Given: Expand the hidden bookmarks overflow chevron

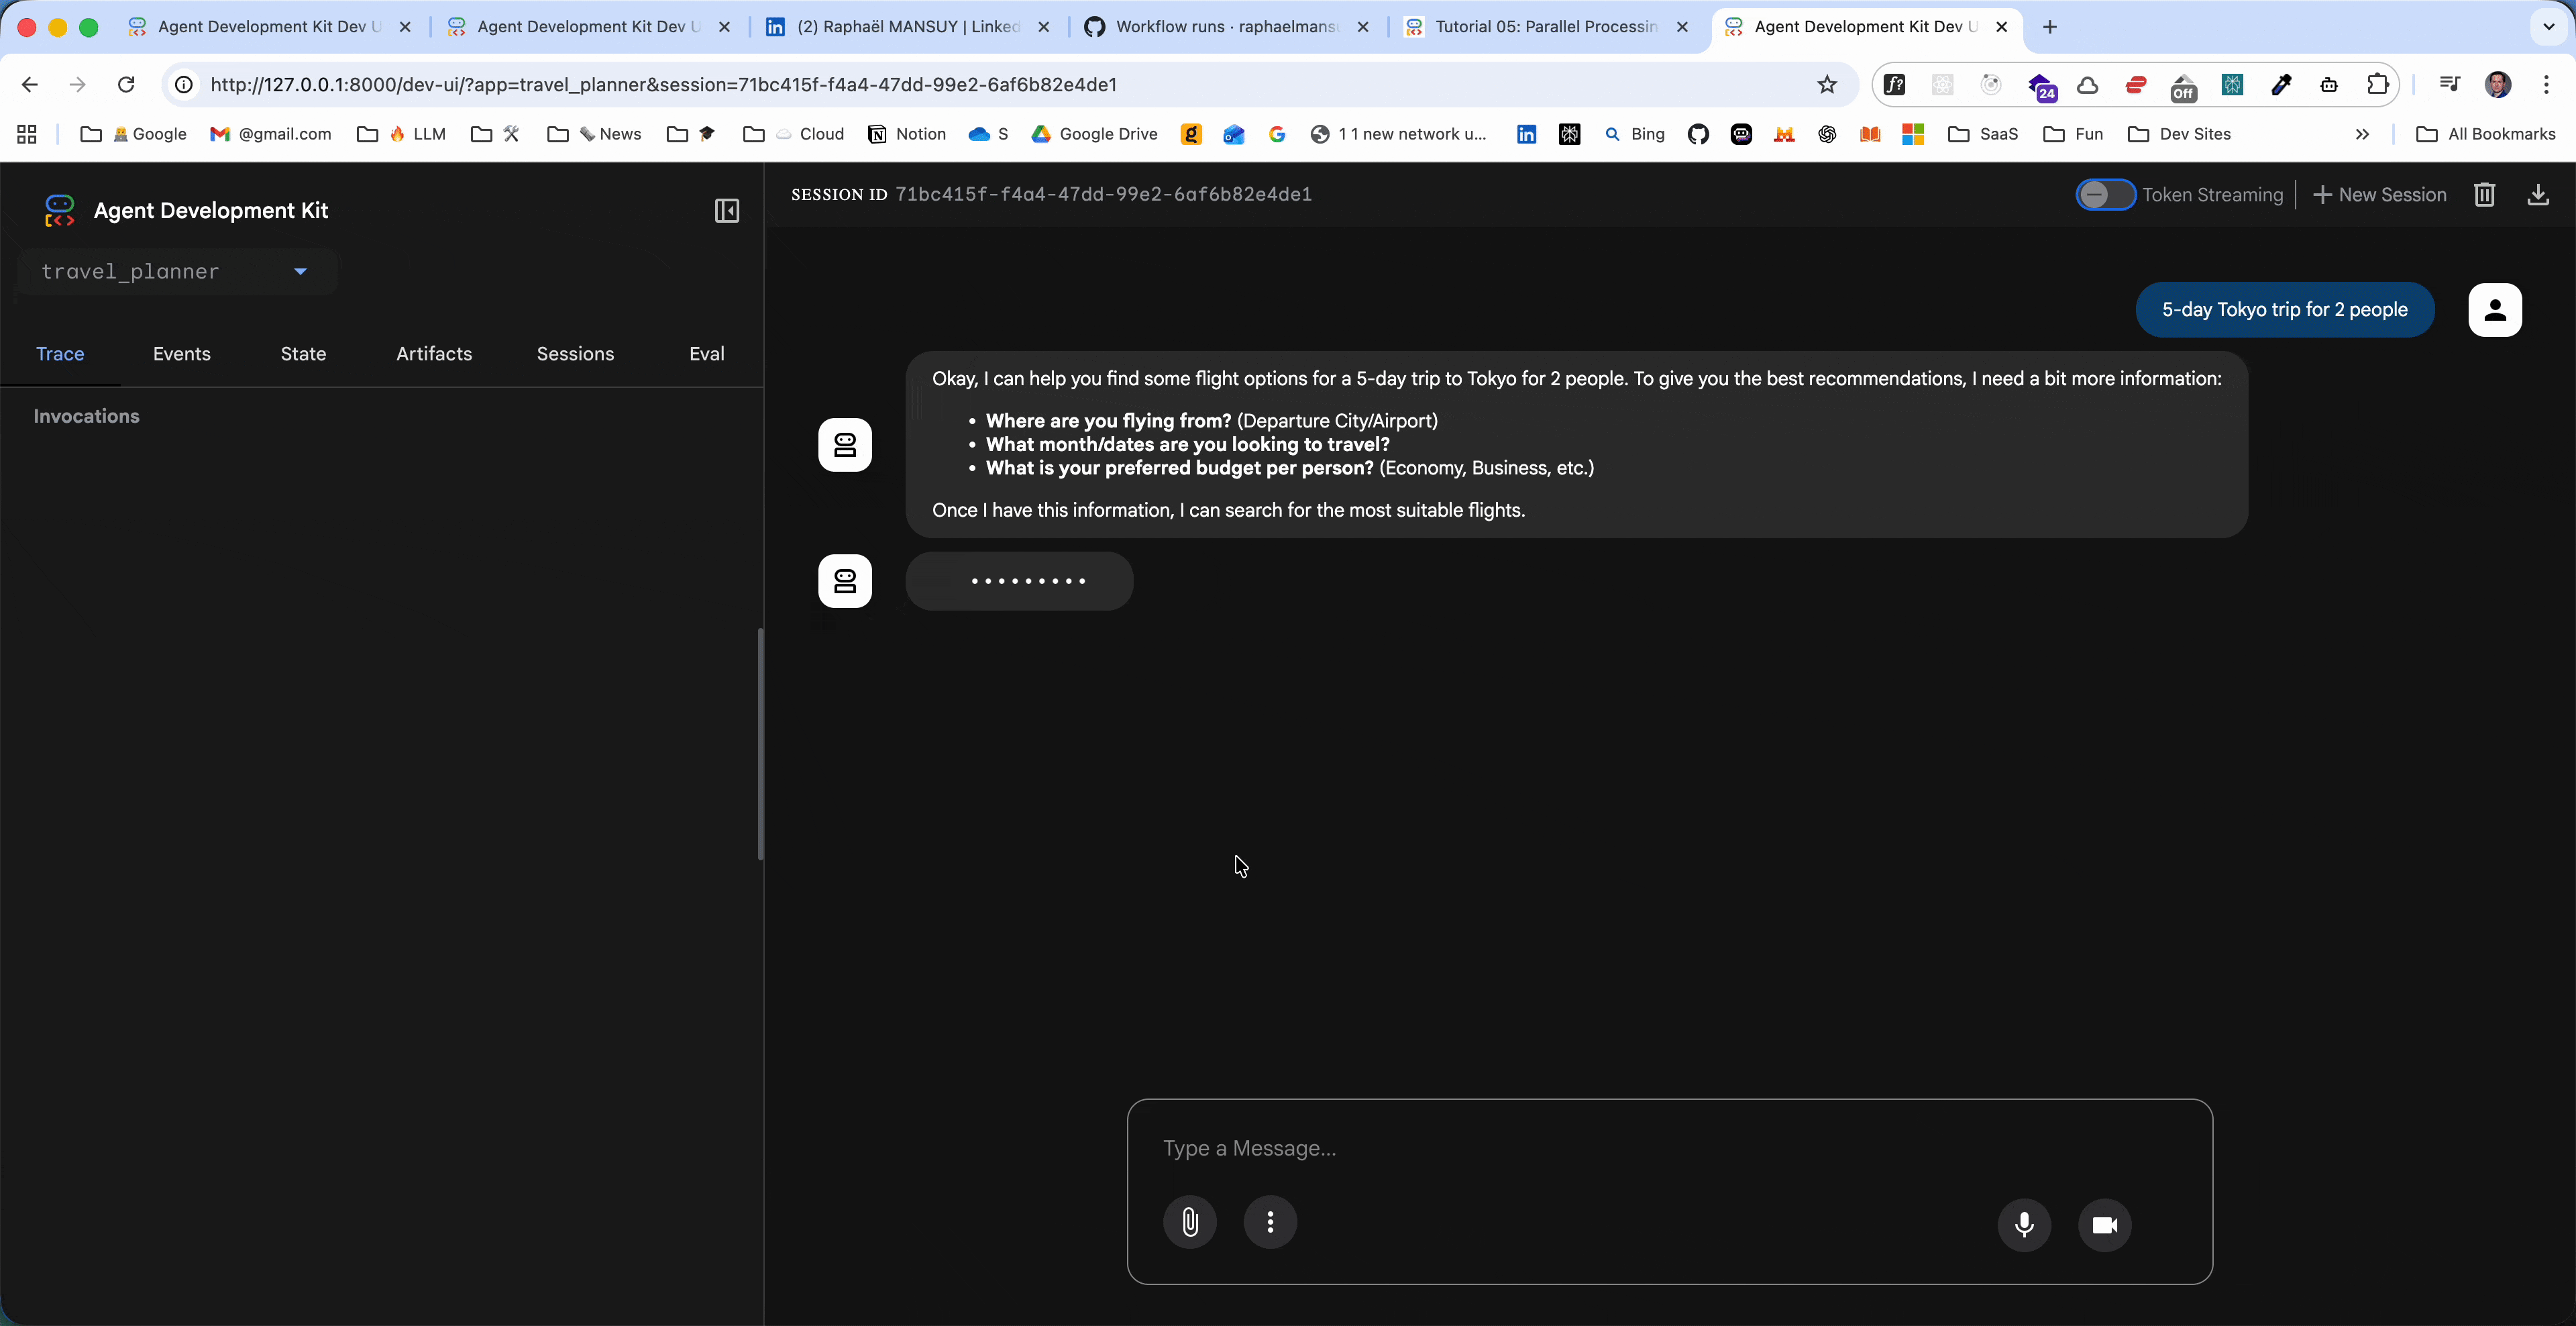Looking at the screenshot, I should tap(2362, 134).
